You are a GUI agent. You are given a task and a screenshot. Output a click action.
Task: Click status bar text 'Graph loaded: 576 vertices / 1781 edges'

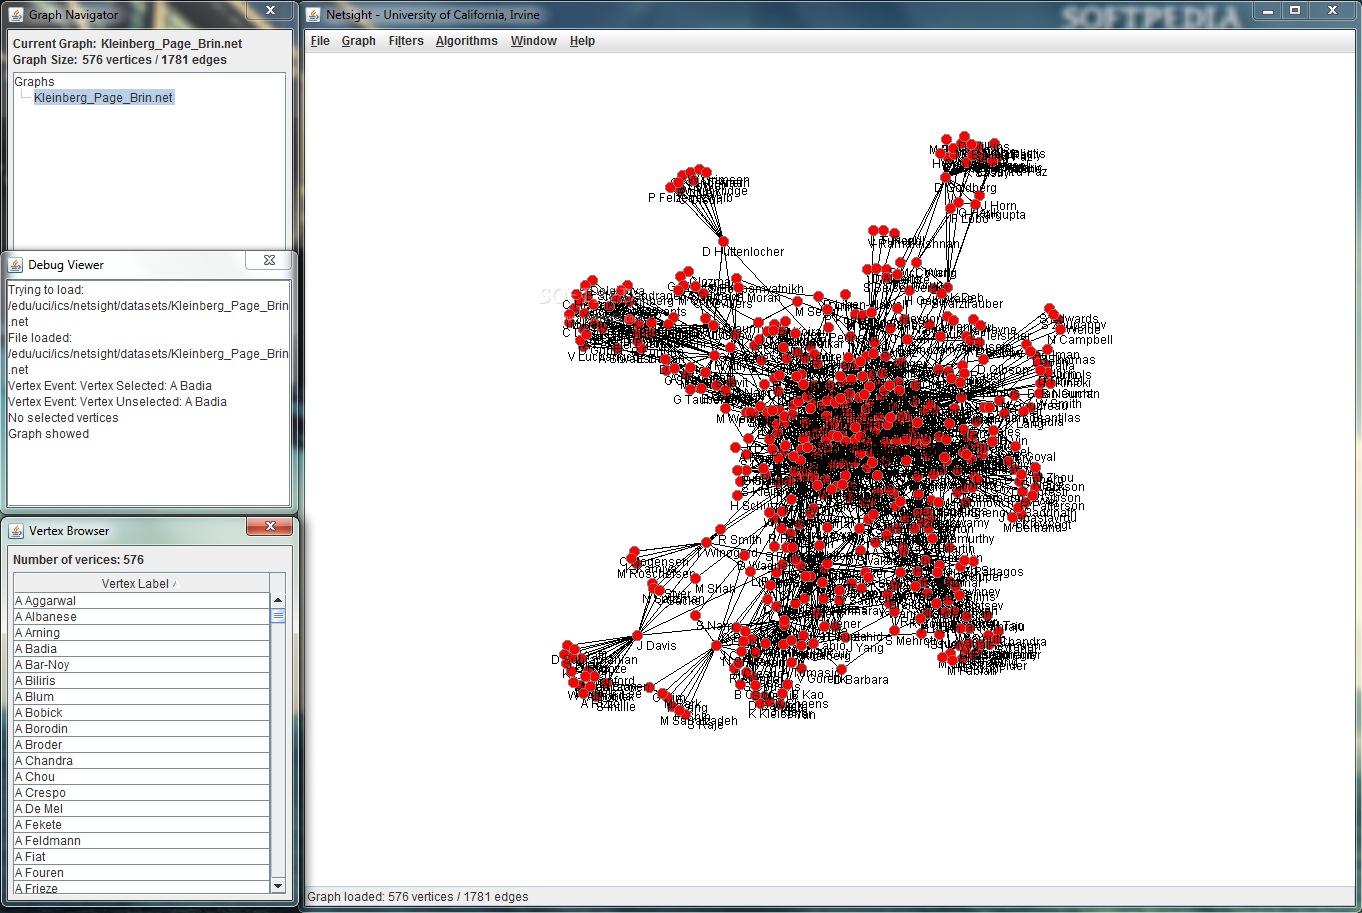418,897
